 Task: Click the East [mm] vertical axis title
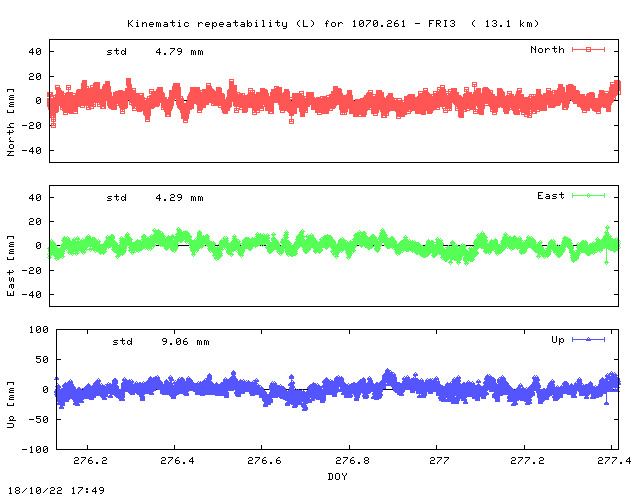tap(11, 265)
